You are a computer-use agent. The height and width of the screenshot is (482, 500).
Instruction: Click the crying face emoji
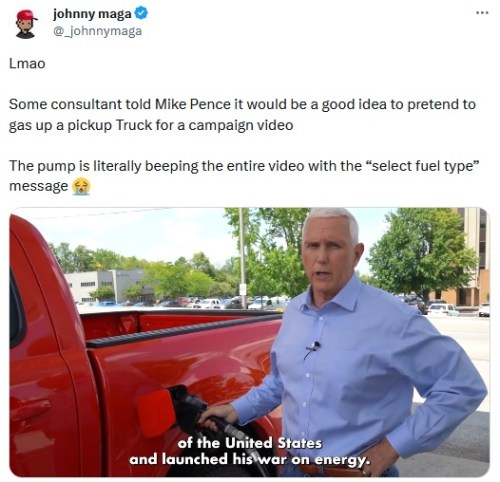coord(81,186)
